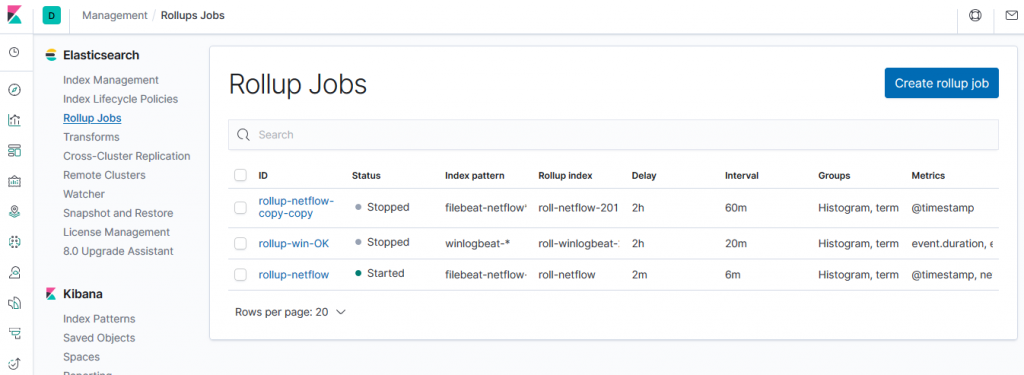Click 2m delay cell
This screenshot has width=1024, height=375.
tap(639, 274)
